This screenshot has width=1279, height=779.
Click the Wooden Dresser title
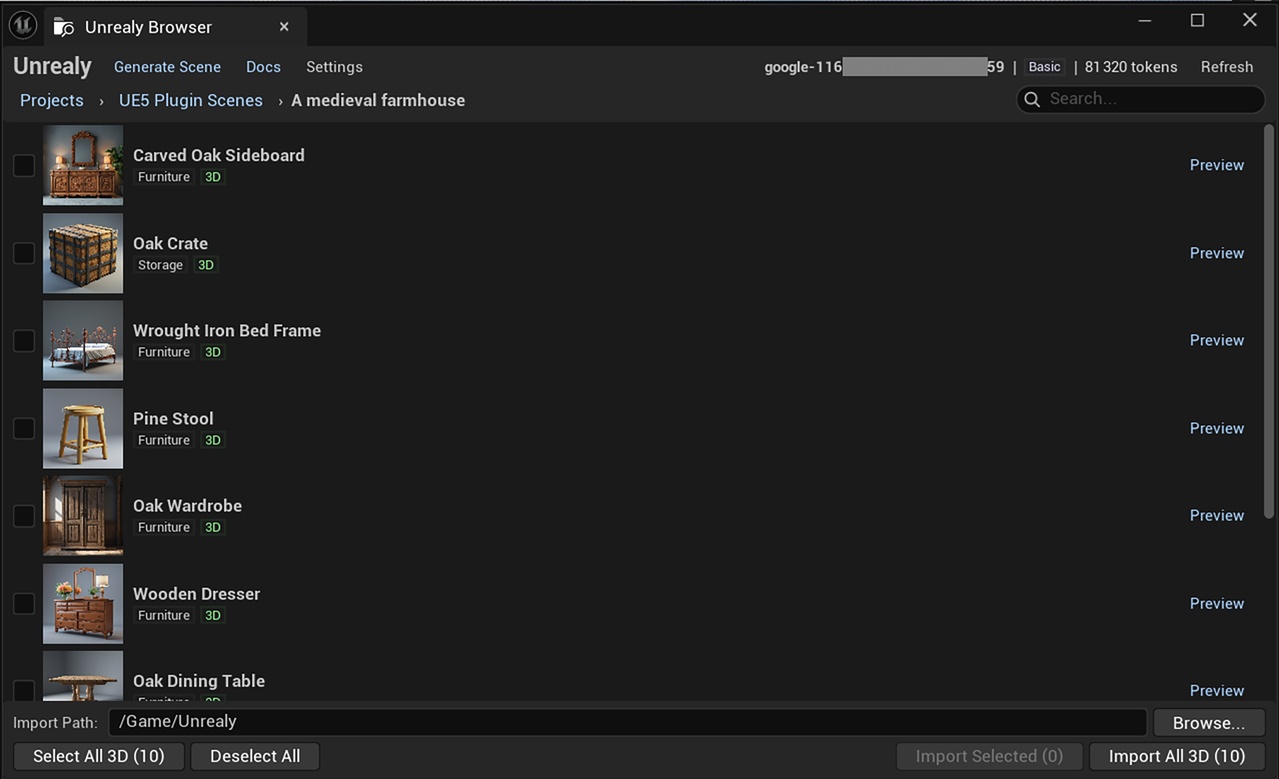coord(197,593)
